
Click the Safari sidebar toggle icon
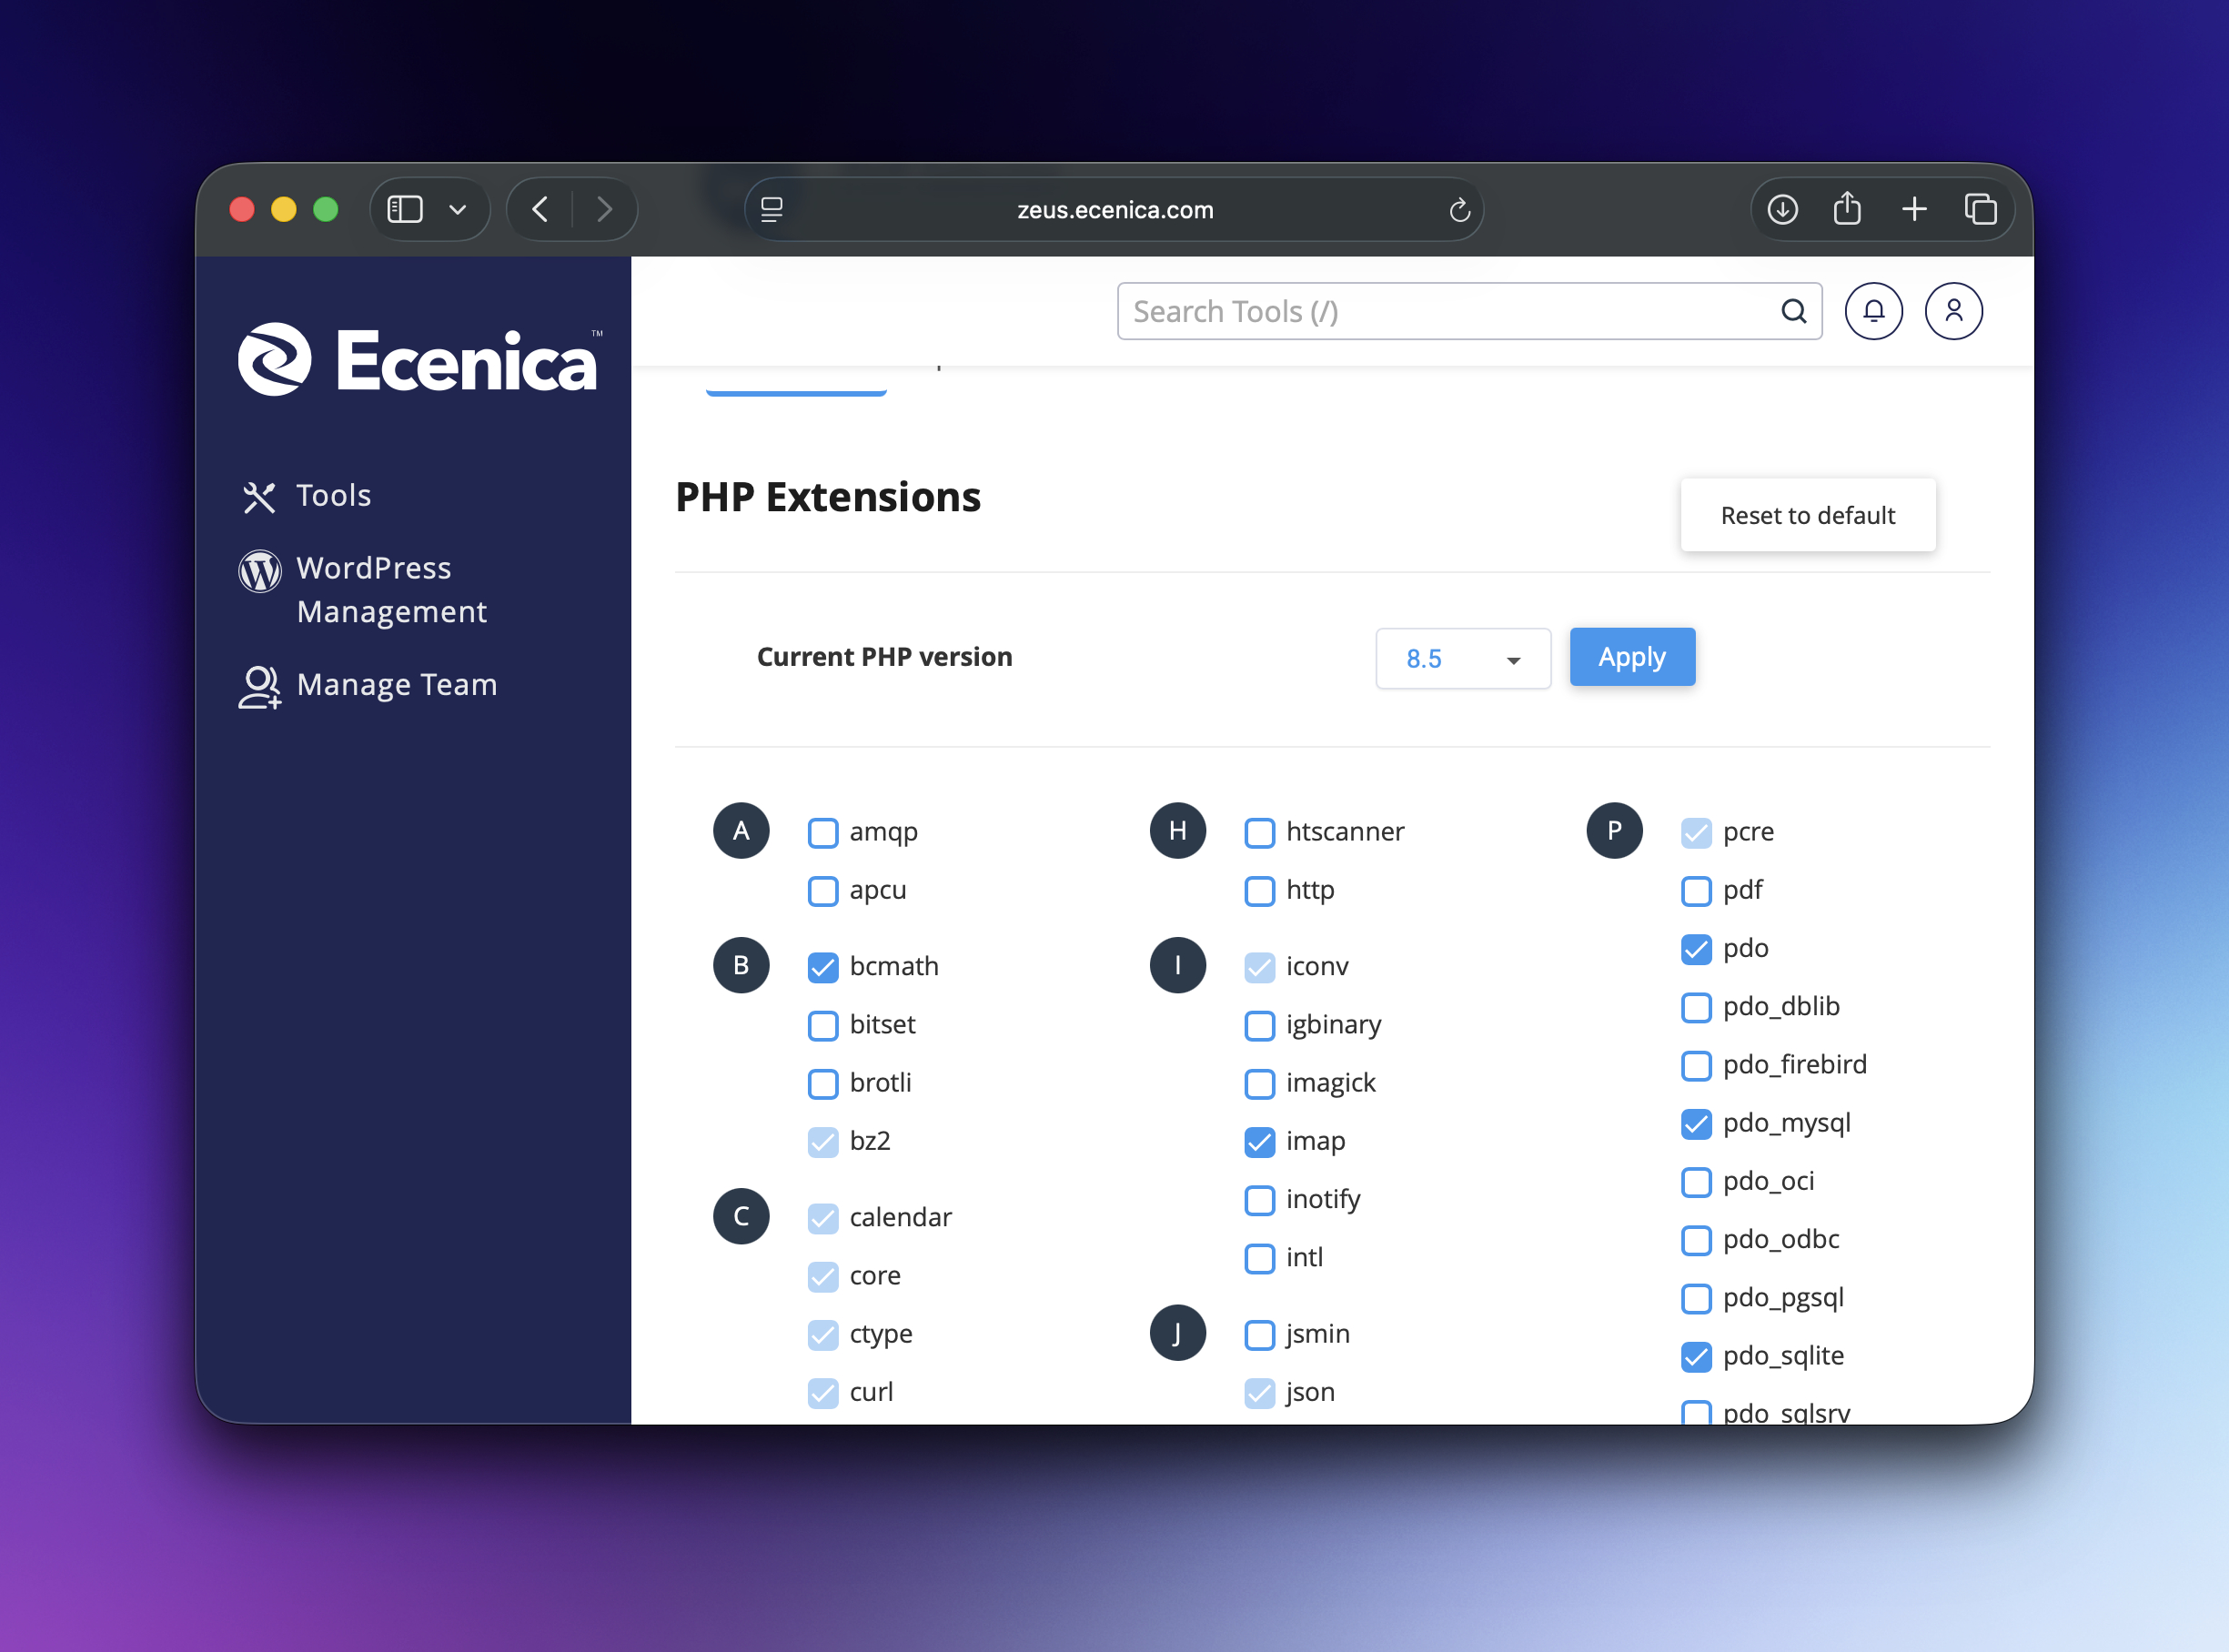click(405, 209)
